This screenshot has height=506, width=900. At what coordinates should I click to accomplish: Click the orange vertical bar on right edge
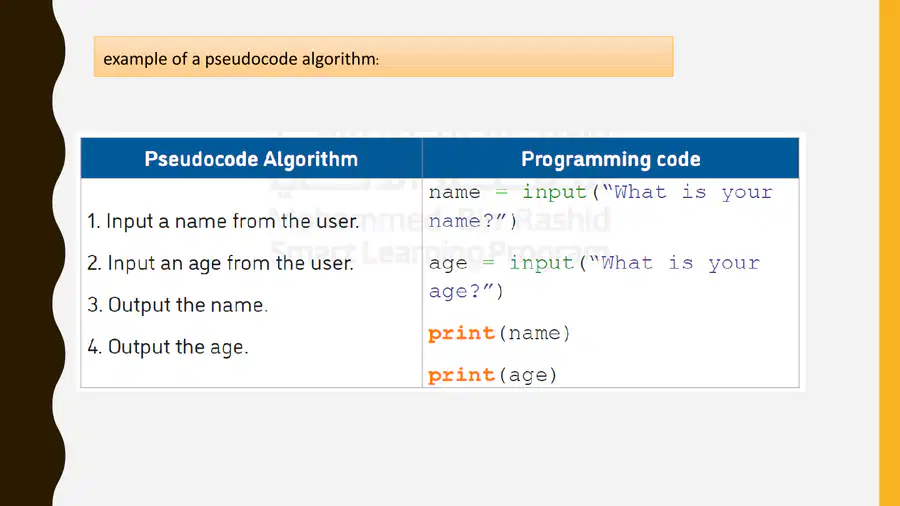coord(889,253)
